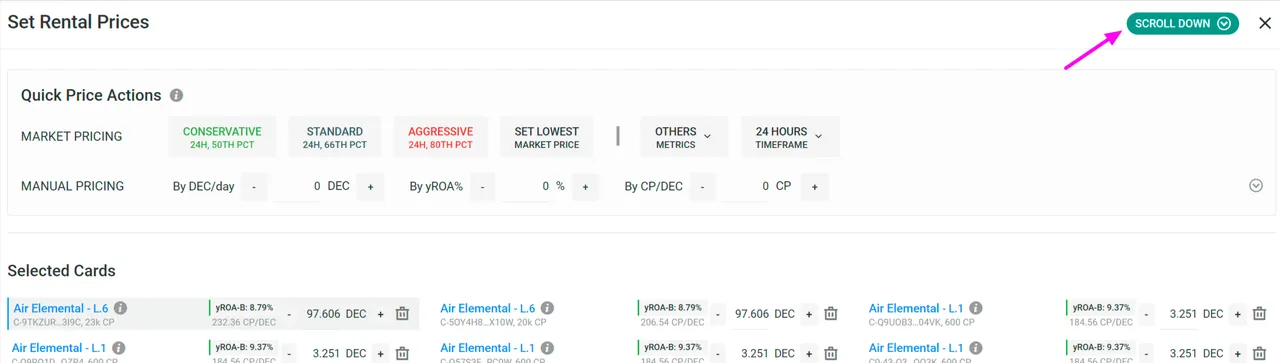Decrease the By CP/DEC value
The image size is (1280, 363).
click(x=702, y=187)
